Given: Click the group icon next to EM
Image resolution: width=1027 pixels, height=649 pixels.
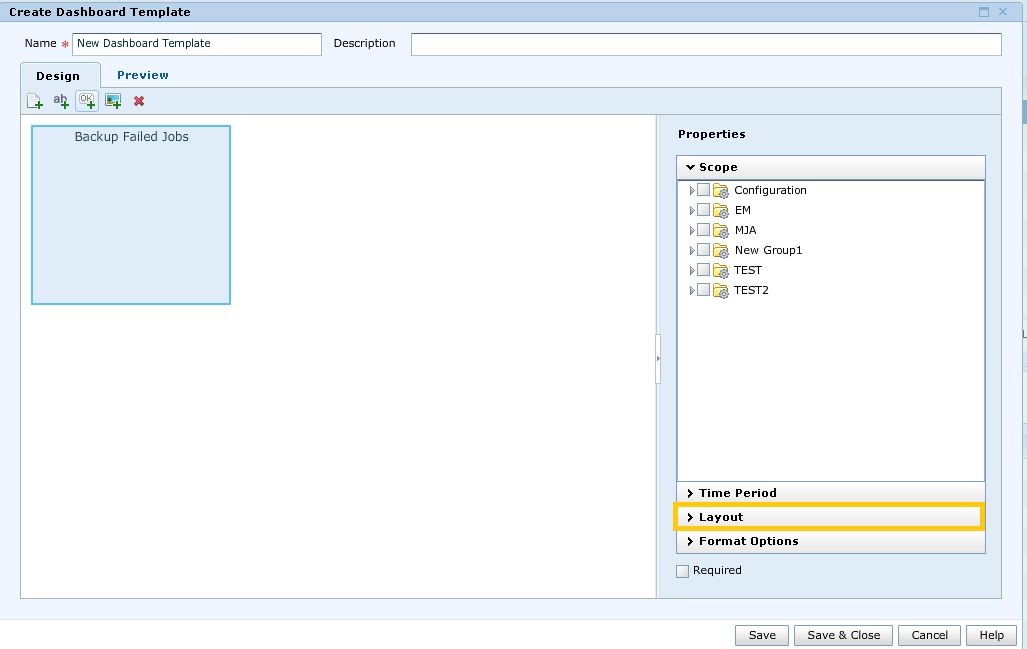Looking at the screenshot, I should point(721,210).
